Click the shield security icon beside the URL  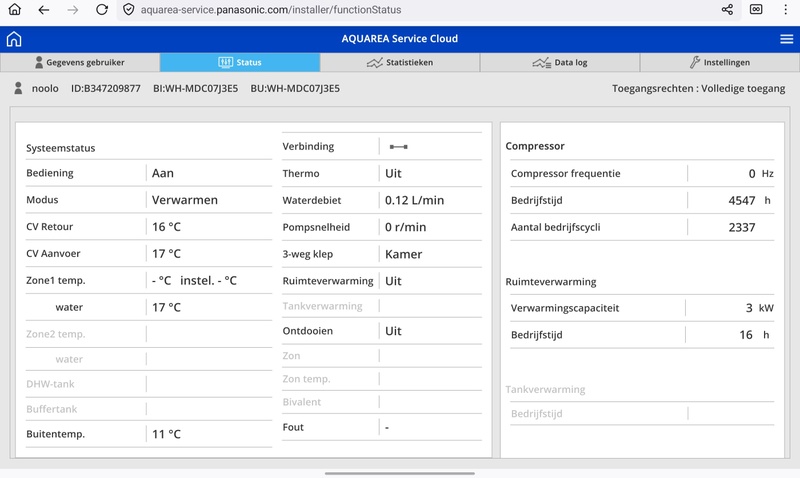128,10
